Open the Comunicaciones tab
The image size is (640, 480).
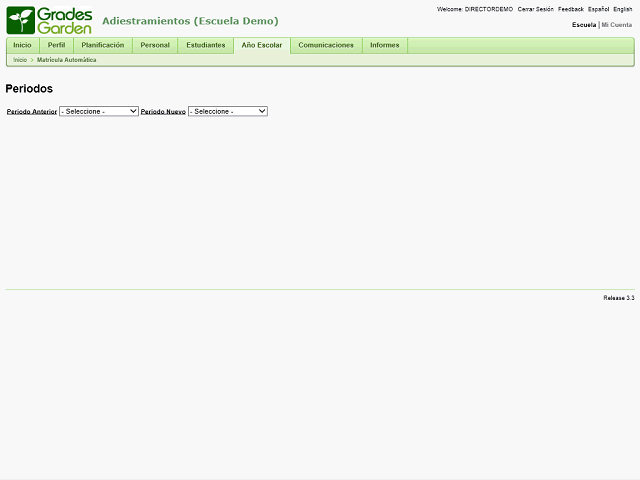pyautogui.click(x=326, y=45)
